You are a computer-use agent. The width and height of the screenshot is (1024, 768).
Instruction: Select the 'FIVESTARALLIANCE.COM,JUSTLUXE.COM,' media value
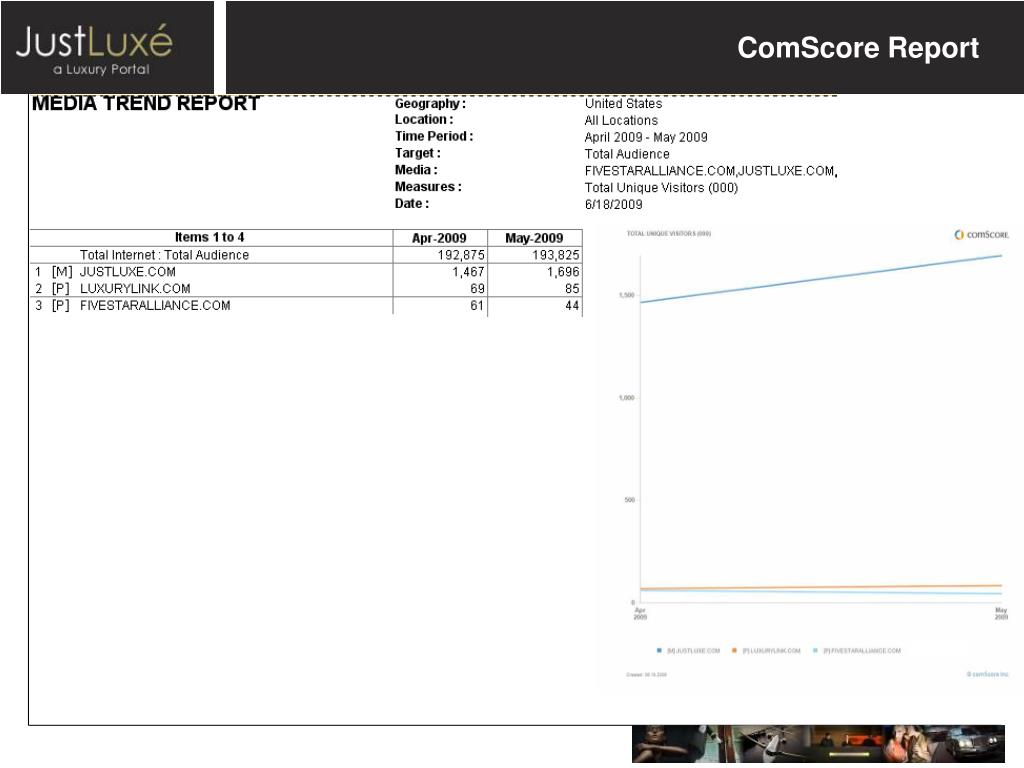(x=711, y=171)
